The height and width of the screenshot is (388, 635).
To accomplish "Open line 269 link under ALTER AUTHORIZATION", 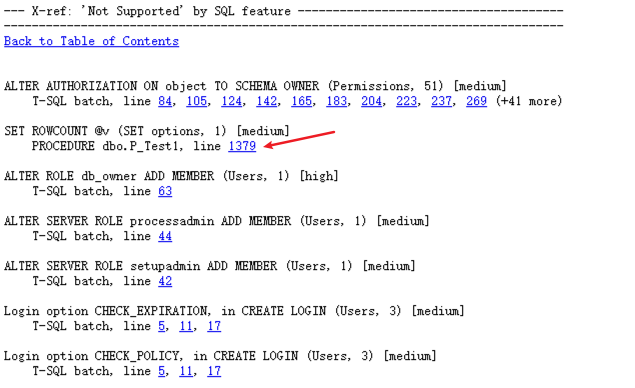I will (x=476, y=101).
